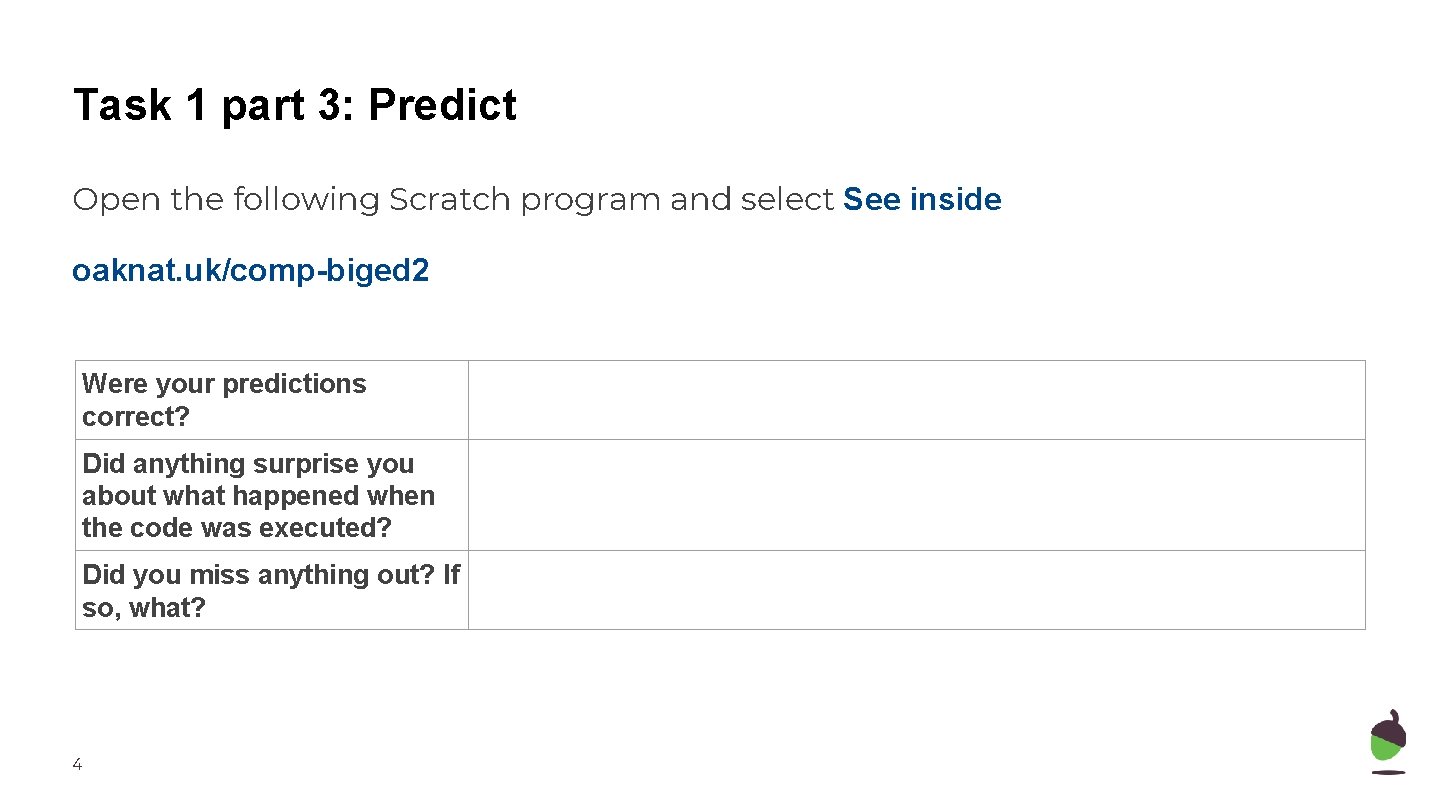Click the blank answer cell beside 'Did anything surprise you'
This screenshot has height=810, width=1440.
[x=916, y=495]
